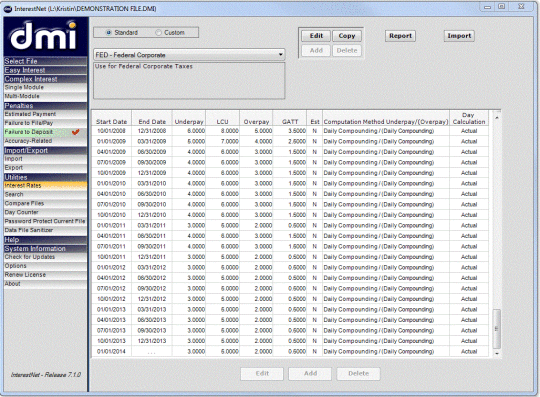Click the disabled top Delete button

coord(347,51)
